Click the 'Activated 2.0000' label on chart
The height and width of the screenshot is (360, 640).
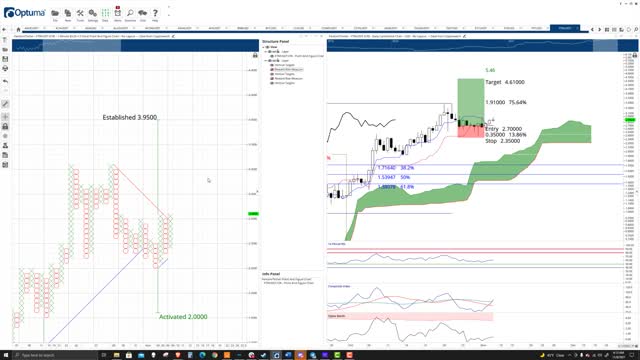tap(183, 317)
